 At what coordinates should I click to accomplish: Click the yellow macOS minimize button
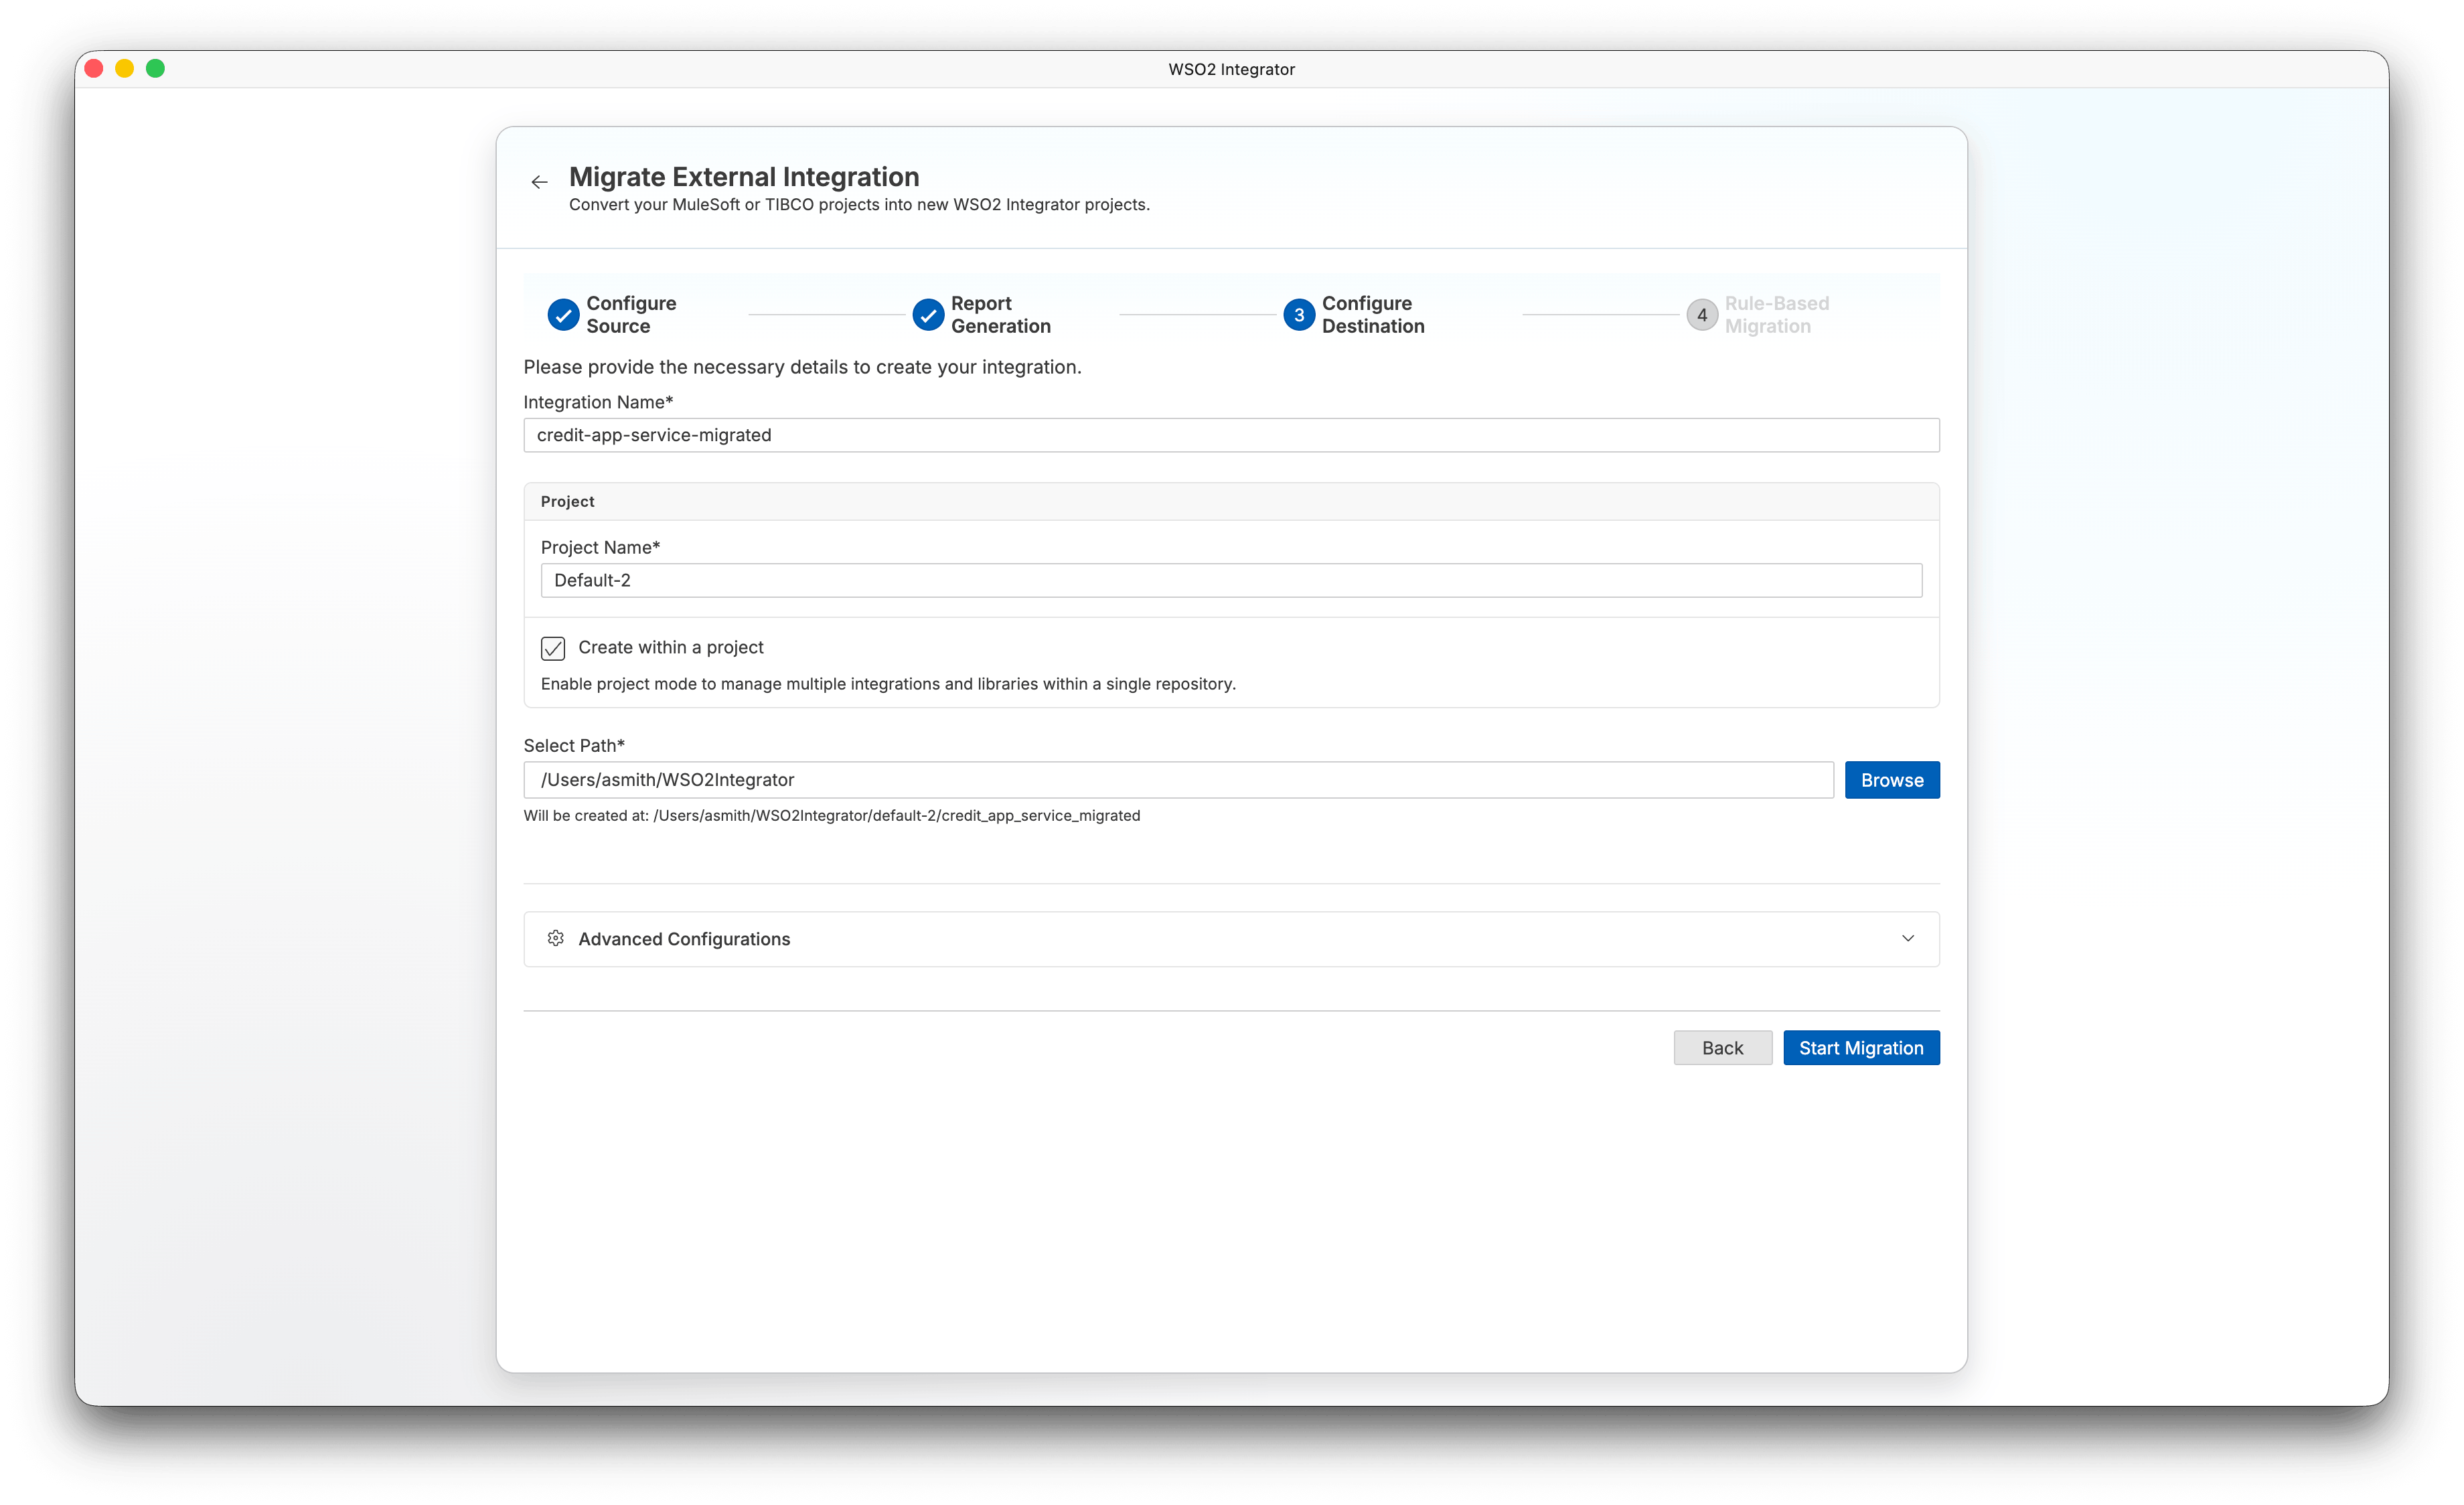click(x=125, y=68)
